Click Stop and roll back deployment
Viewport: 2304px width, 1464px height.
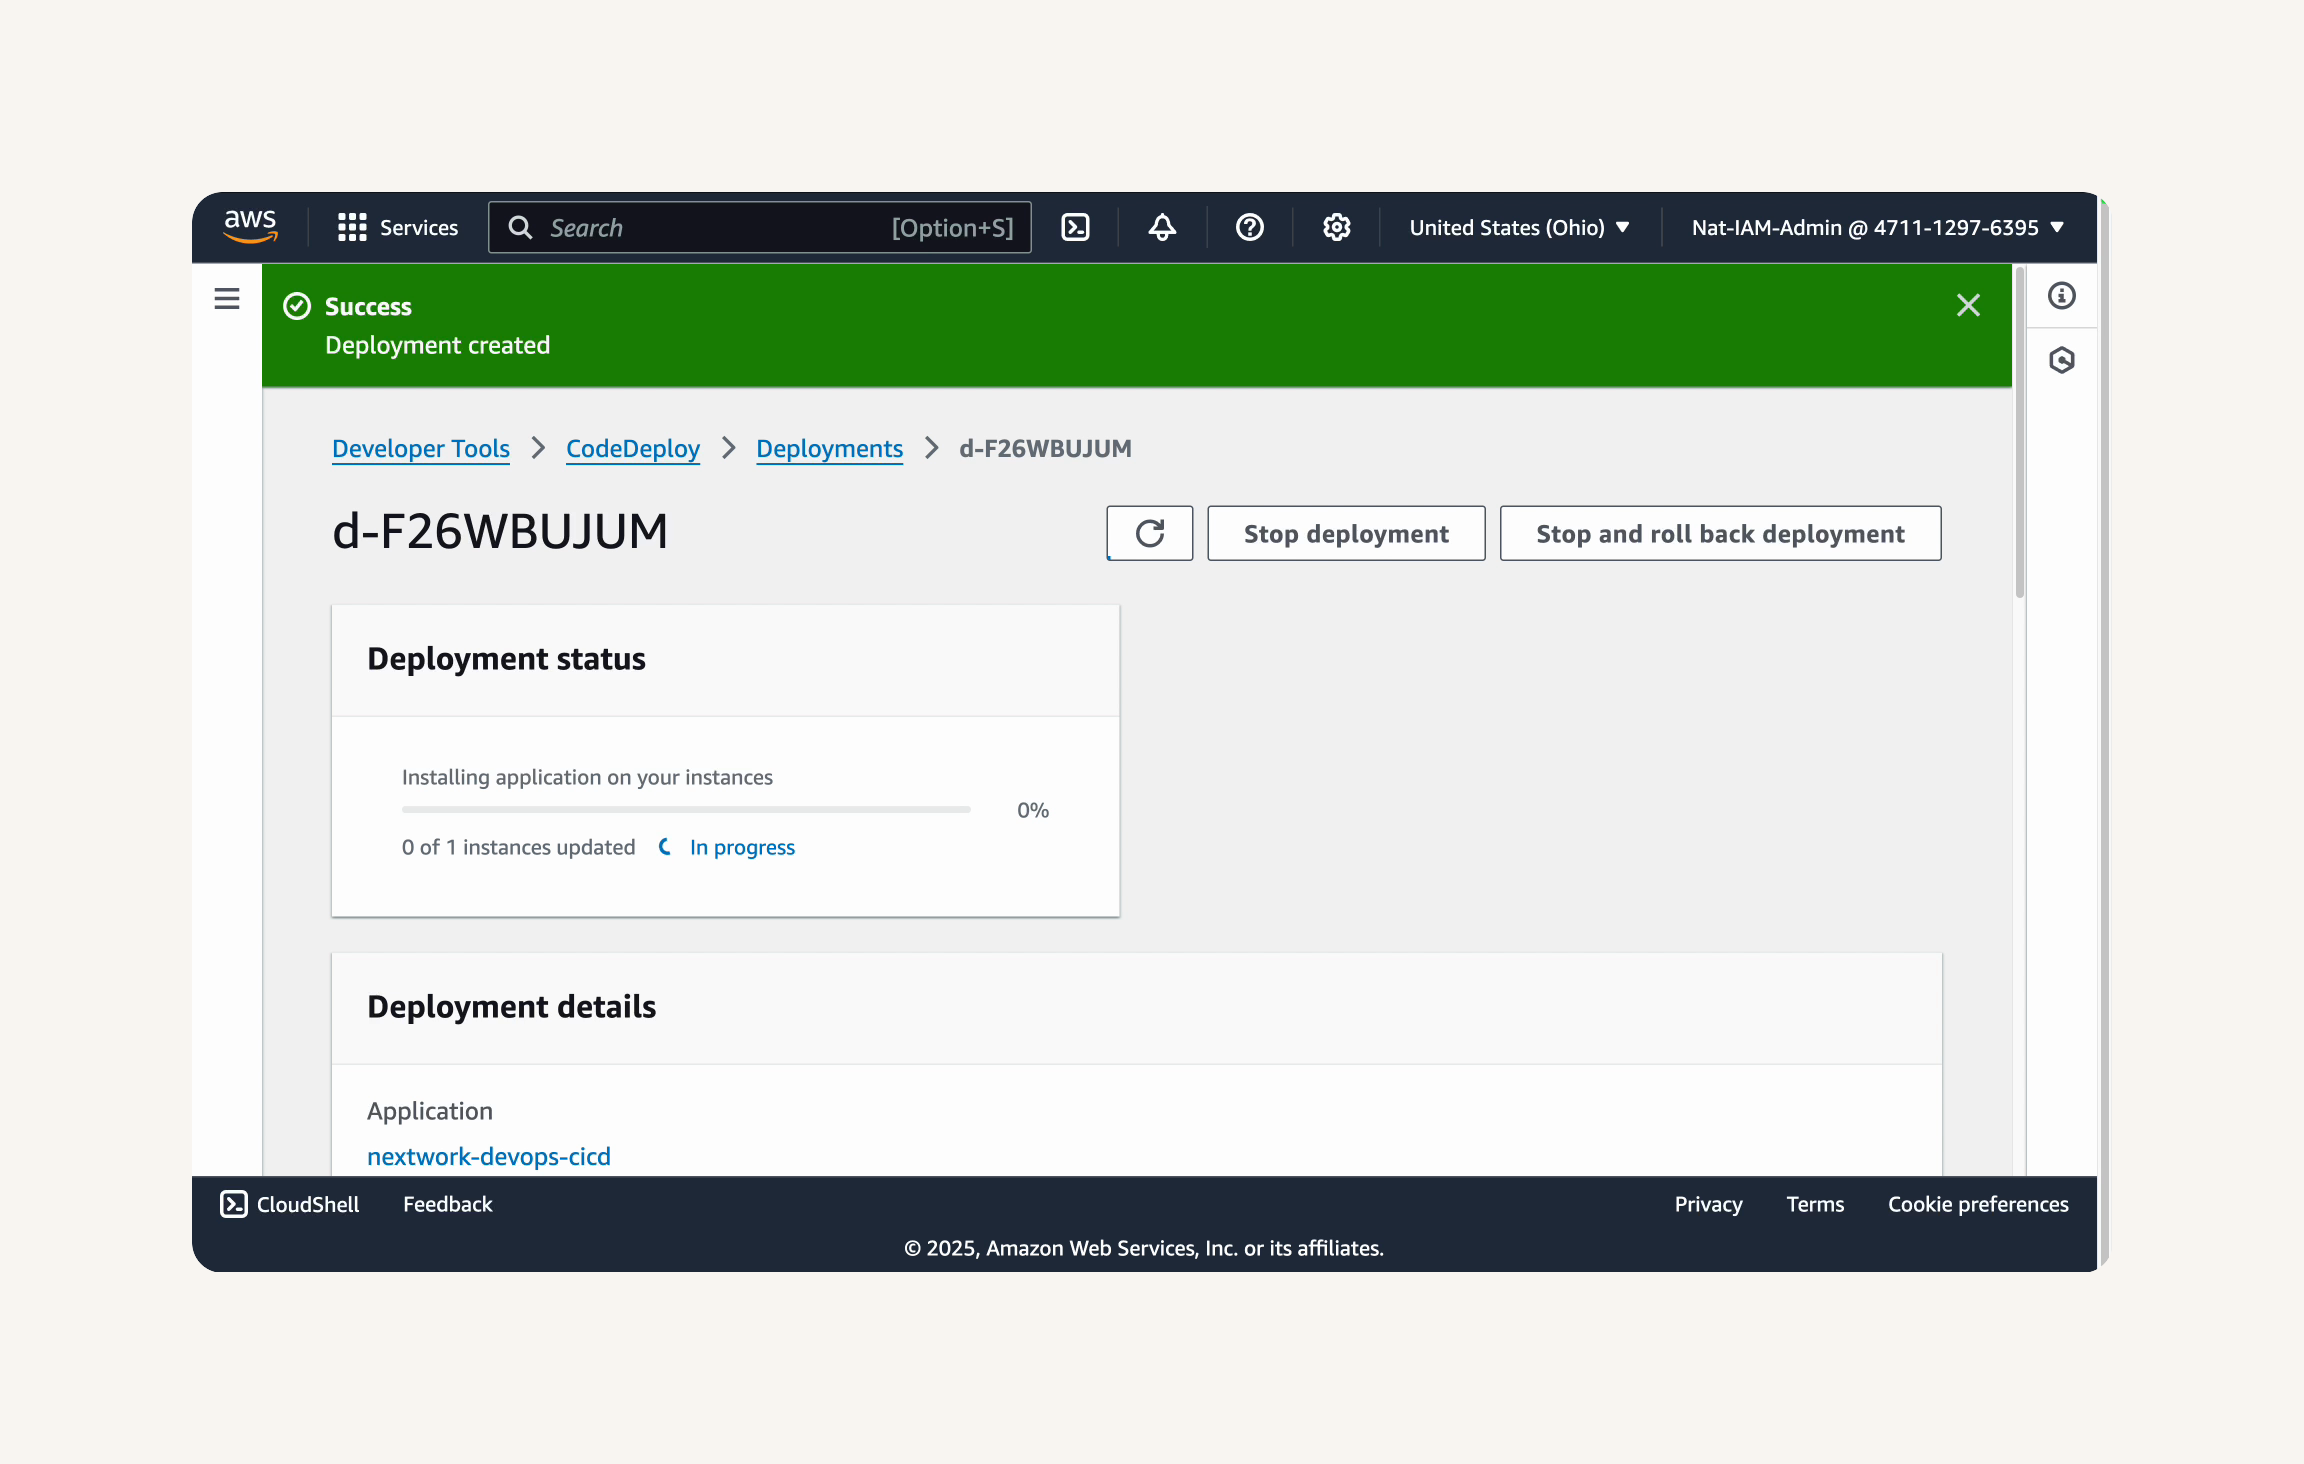click(1720, 533)
